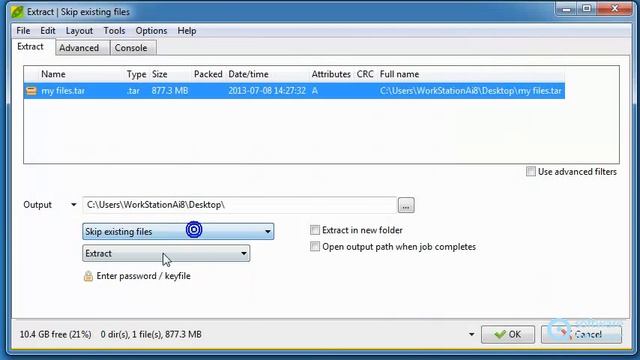Open the Edit menu
Image resolution: width=640 pixels, height=360 pixels.
pyautogui.click(x=48, y=31)
